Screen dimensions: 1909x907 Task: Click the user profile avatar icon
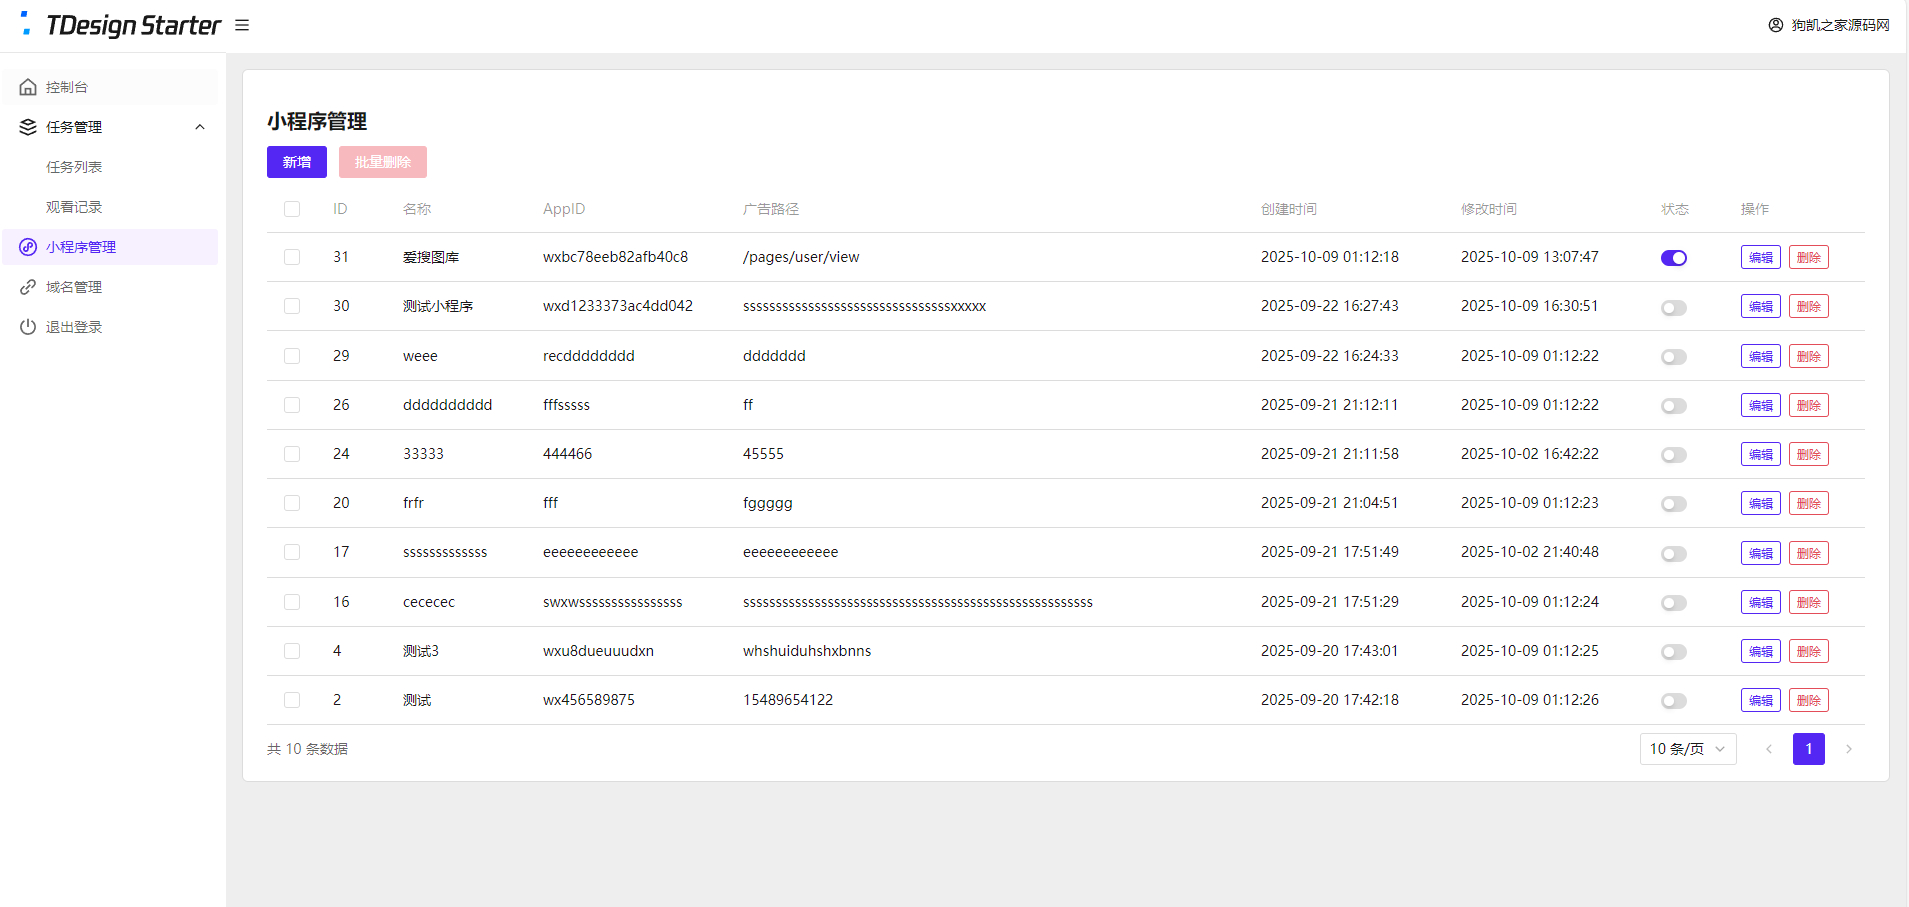point(1775,25)
